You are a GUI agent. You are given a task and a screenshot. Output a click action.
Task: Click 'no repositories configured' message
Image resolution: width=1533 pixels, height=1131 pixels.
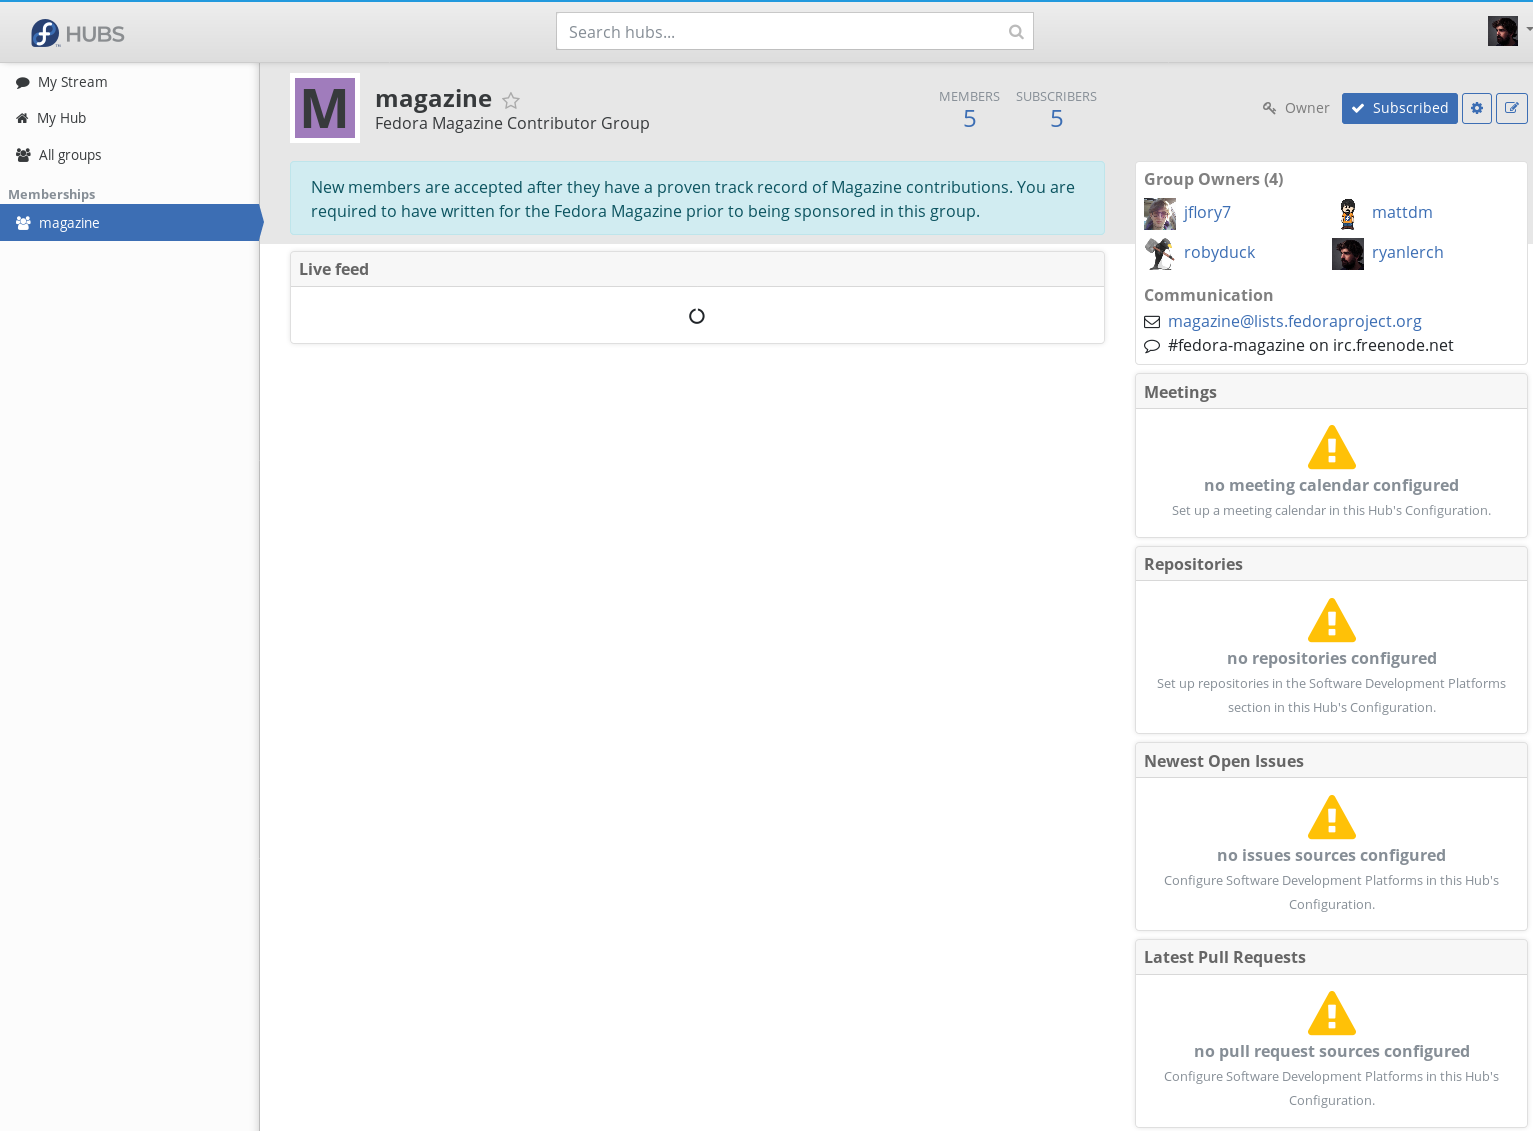[1331, 658]
